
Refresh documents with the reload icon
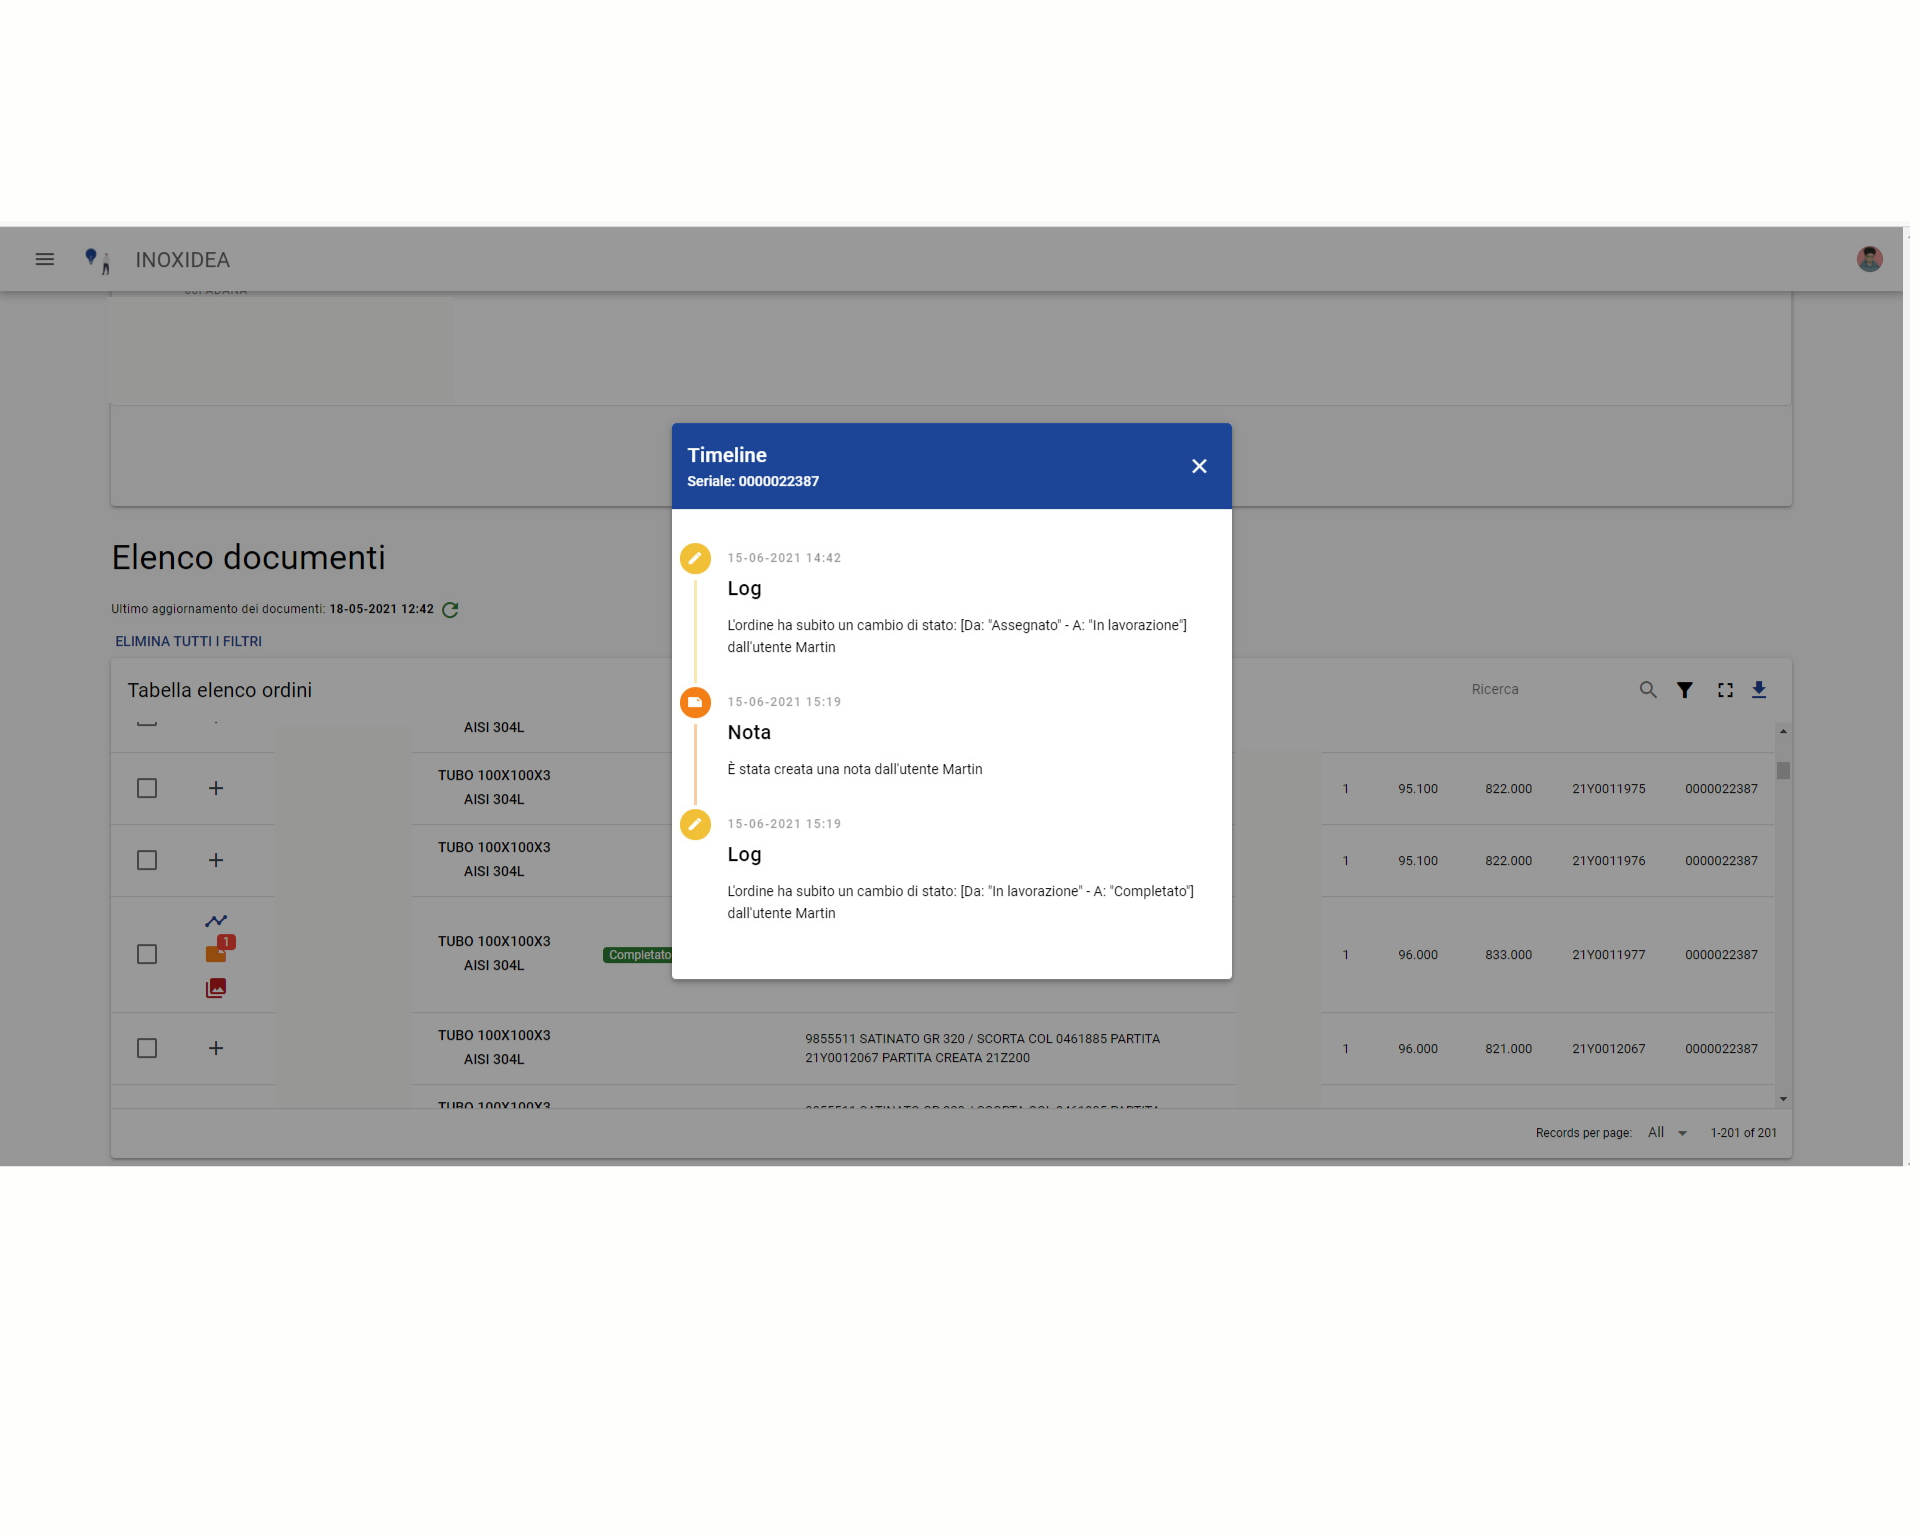(x=450, y=610)
